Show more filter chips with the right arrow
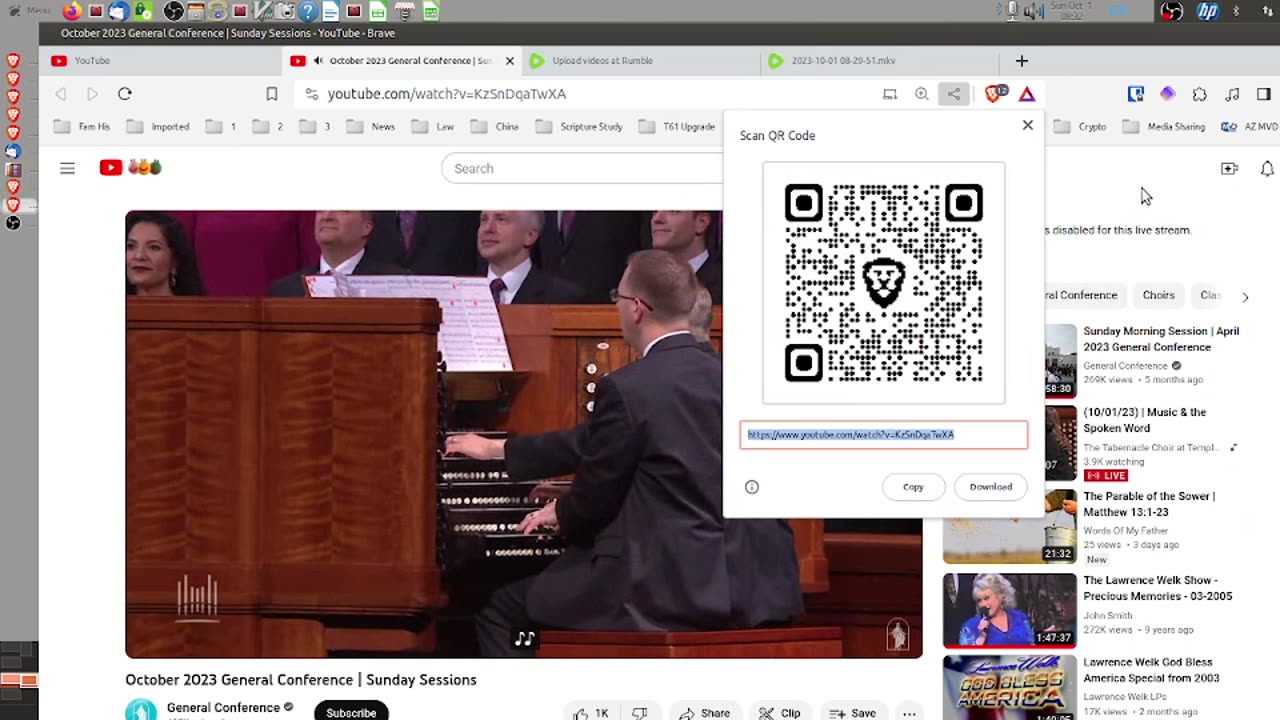This screenshot has height=720, width=1280. click(1245, 297)
